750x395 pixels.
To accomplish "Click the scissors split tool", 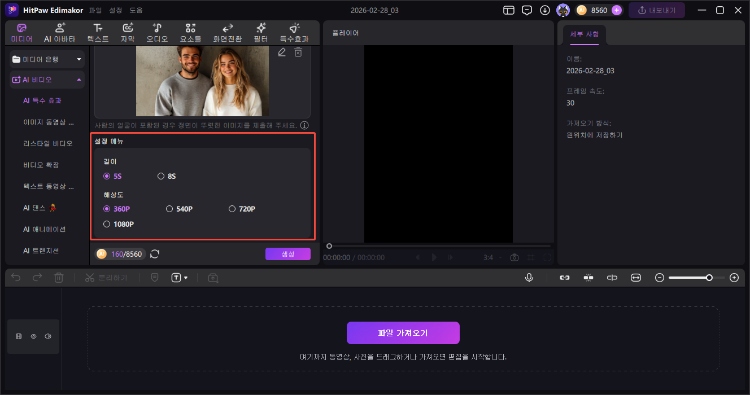I will click(89, 277).
